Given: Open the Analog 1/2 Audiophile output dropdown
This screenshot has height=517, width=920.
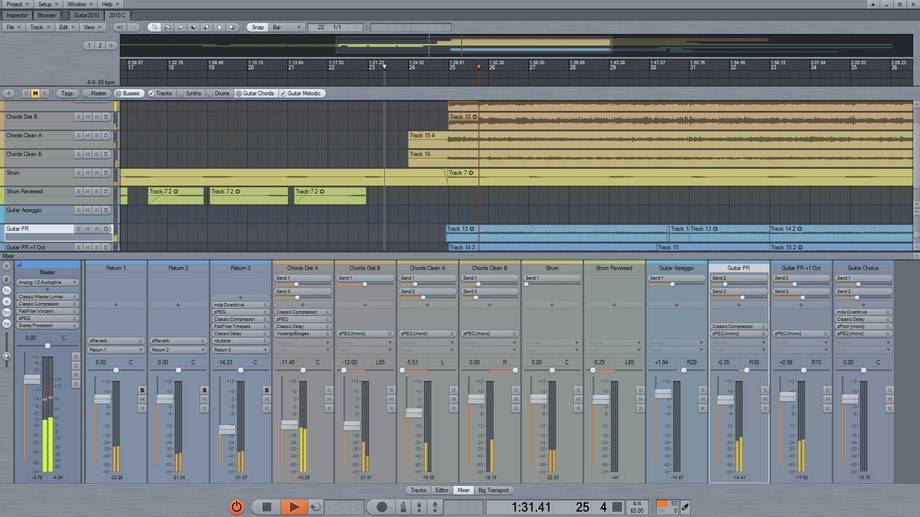Looking at the screenshot, I should [x=46, y=282].
